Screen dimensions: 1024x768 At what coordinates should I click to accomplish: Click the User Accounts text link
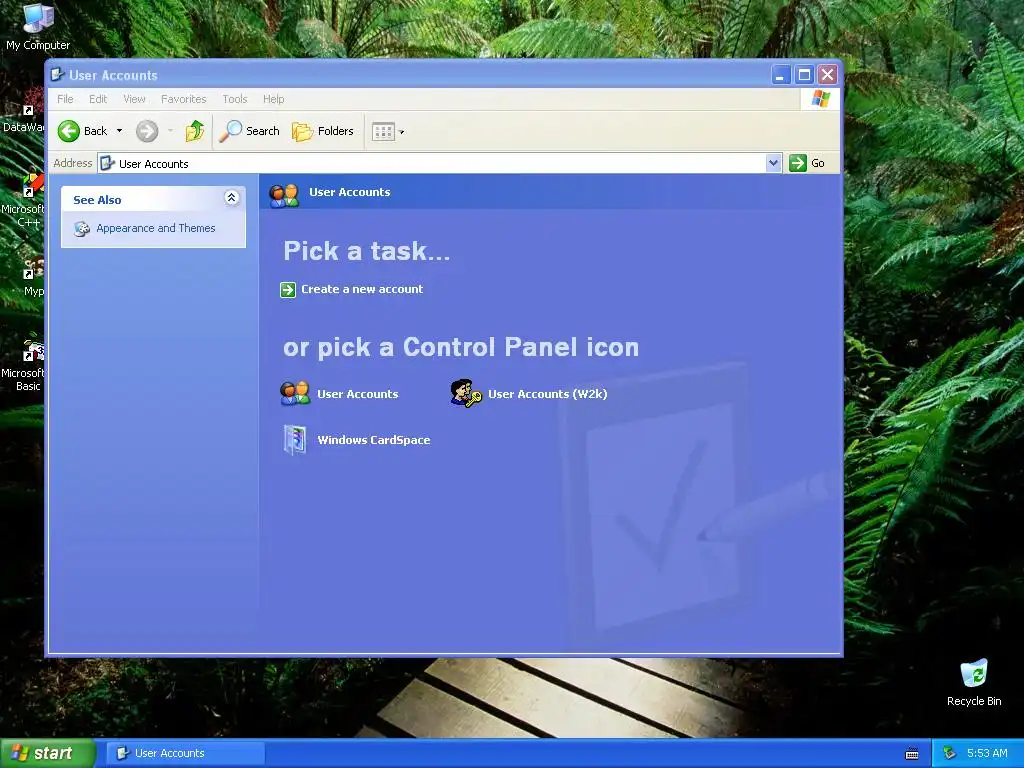(358, 394)
